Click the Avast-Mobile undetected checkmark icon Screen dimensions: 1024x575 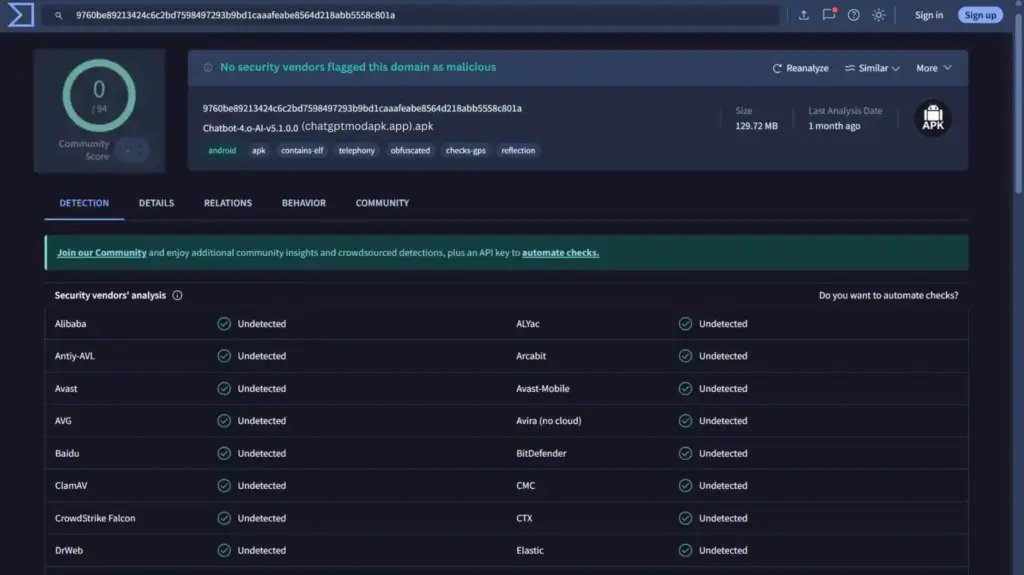point(685,388)
